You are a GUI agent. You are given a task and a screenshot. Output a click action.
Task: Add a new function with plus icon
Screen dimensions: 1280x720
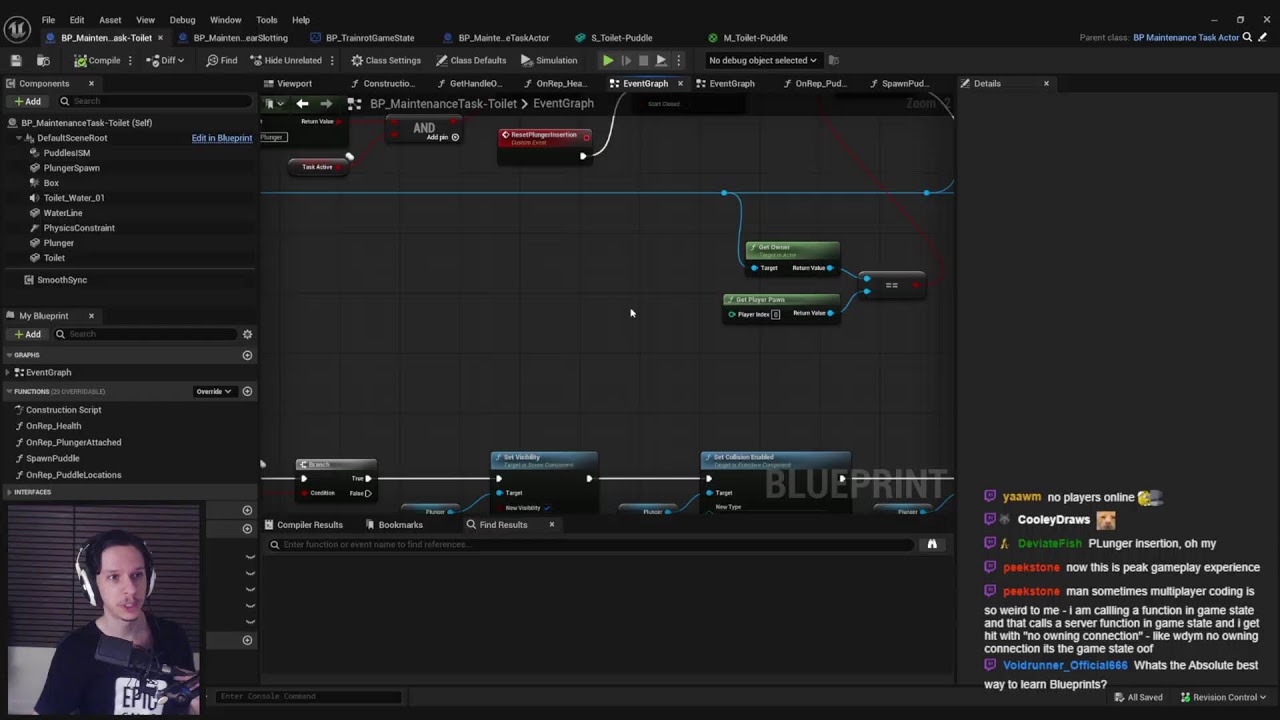pyautogui.click(x=247, y=391)
